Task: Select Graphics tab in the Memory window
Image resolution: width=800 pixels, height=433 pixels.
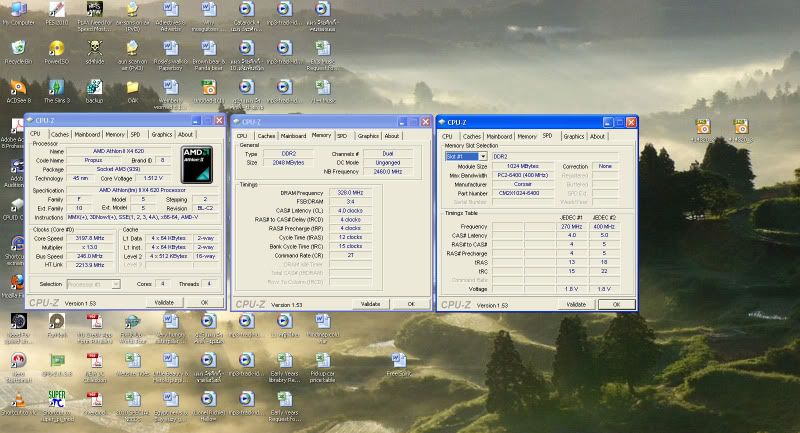Action: 368,136
